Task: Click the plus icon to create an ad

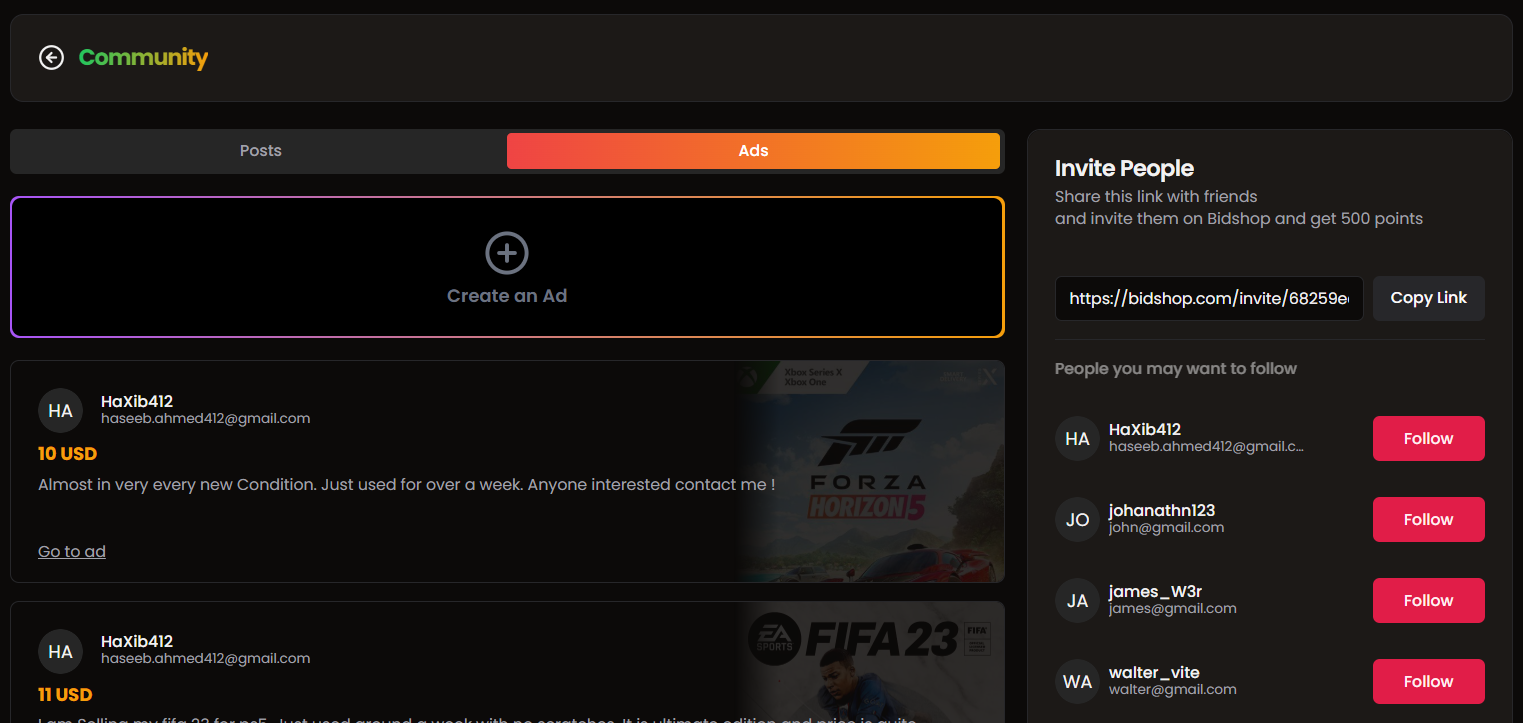Action: [x=507, y=253]
